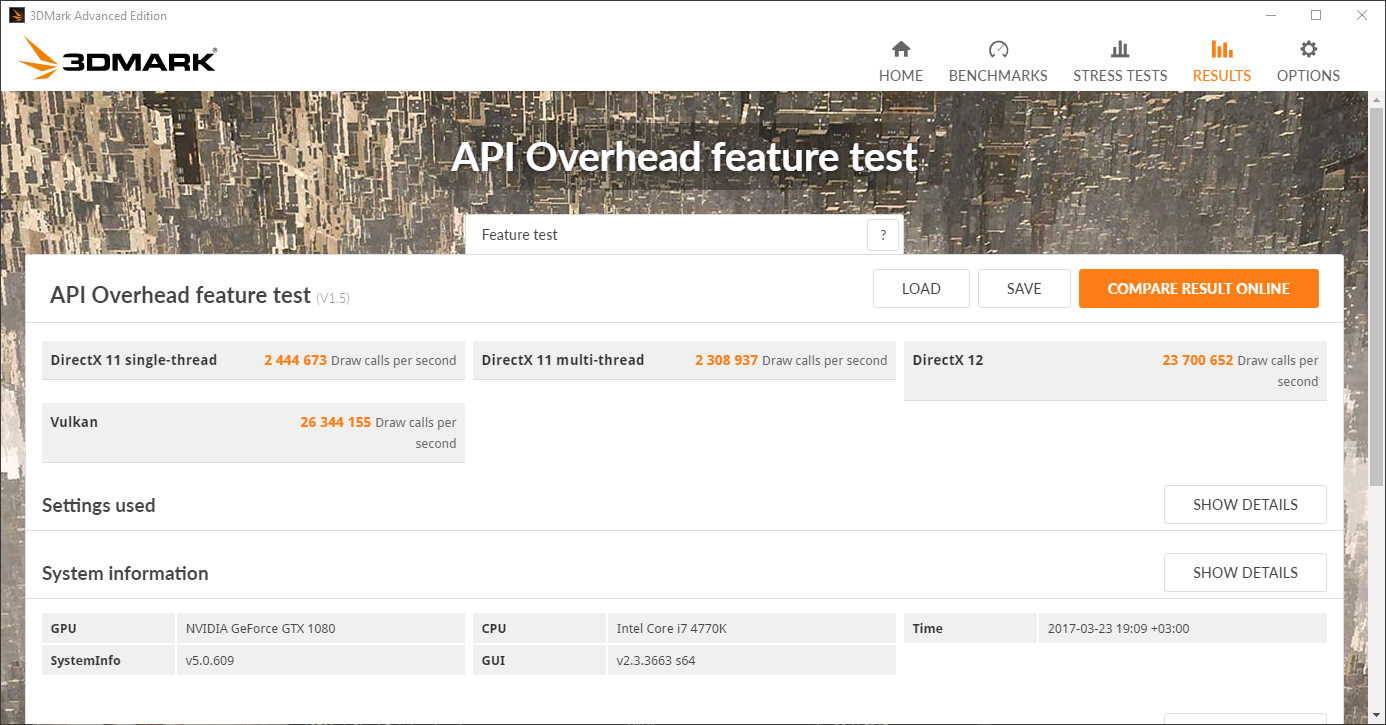Open the Benchmarks gauge icon
This screenshot has height=725, width=1386.
click(x=998, y=49)
